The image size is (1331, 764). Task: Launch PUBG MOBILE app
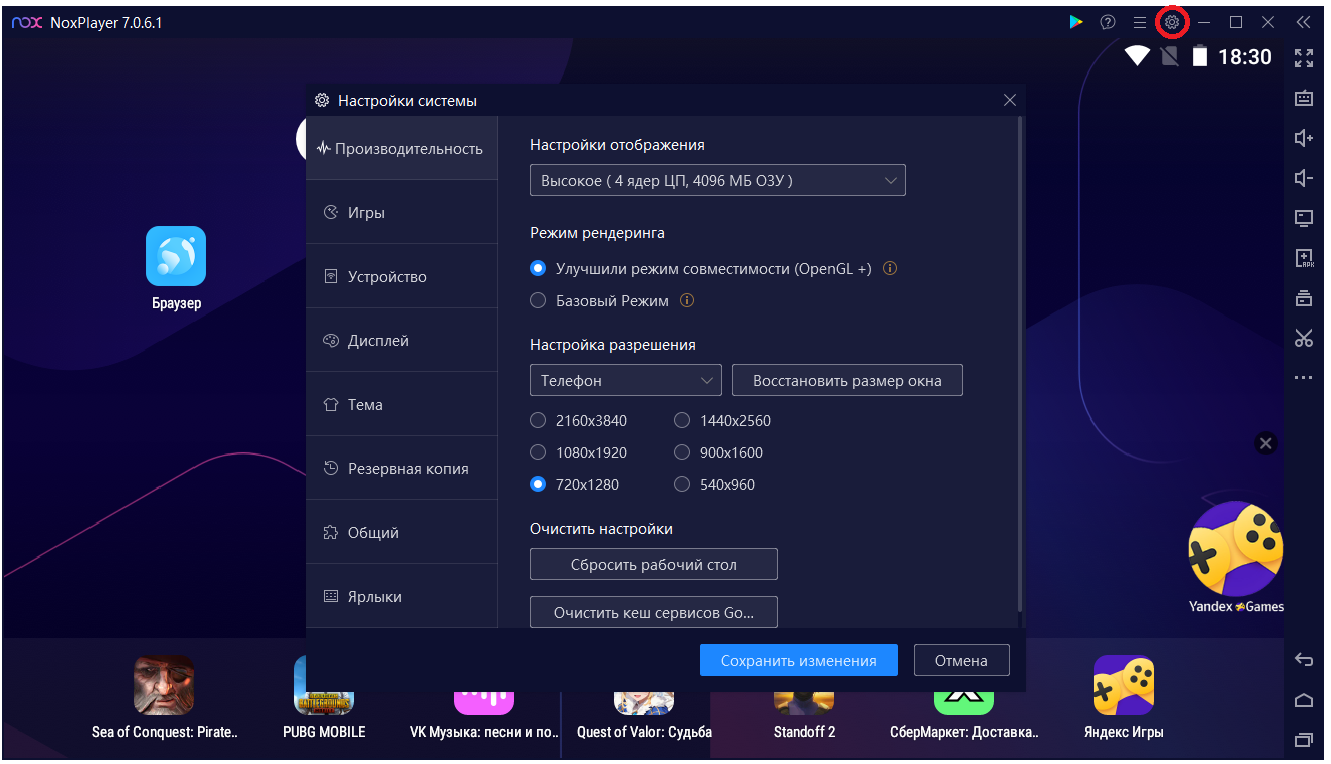(x=324, y=685)
